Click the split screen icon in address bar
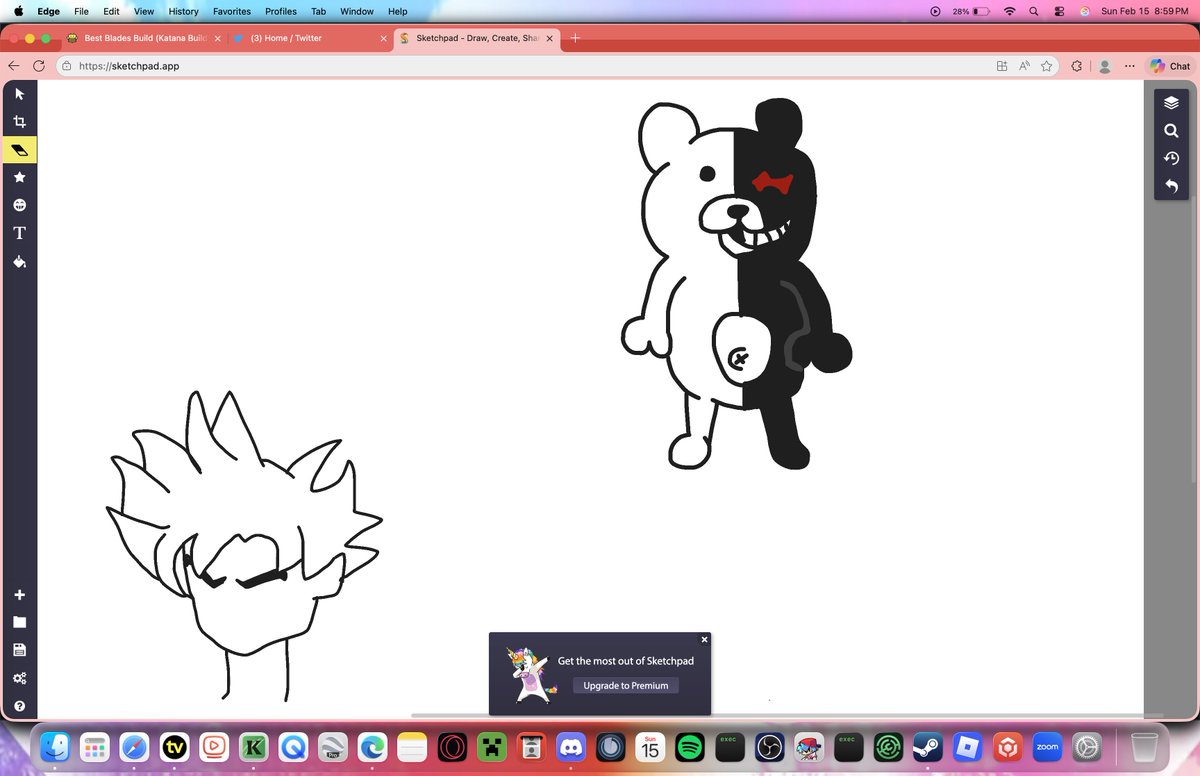This screenshot has width=1200, height=776. point(1002,66)
